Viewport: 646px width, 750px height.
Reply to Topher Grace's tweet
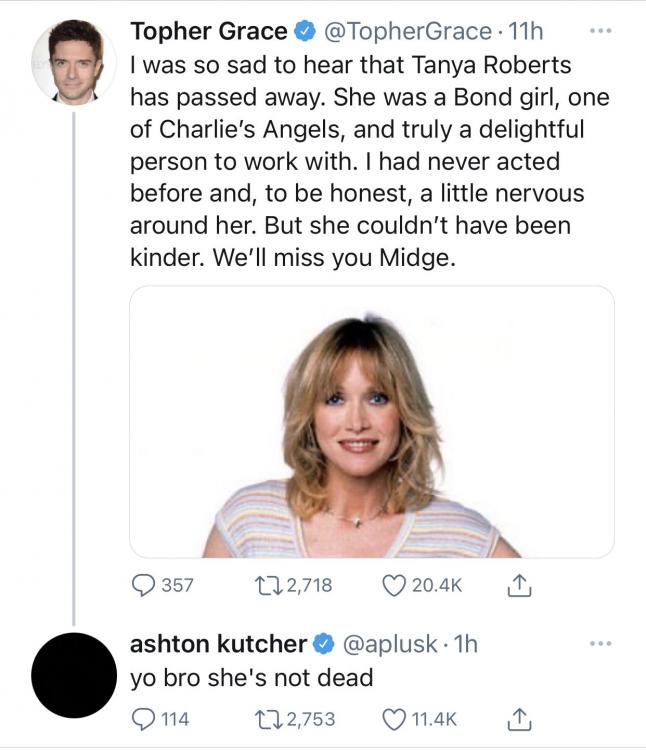click(143, 585)
